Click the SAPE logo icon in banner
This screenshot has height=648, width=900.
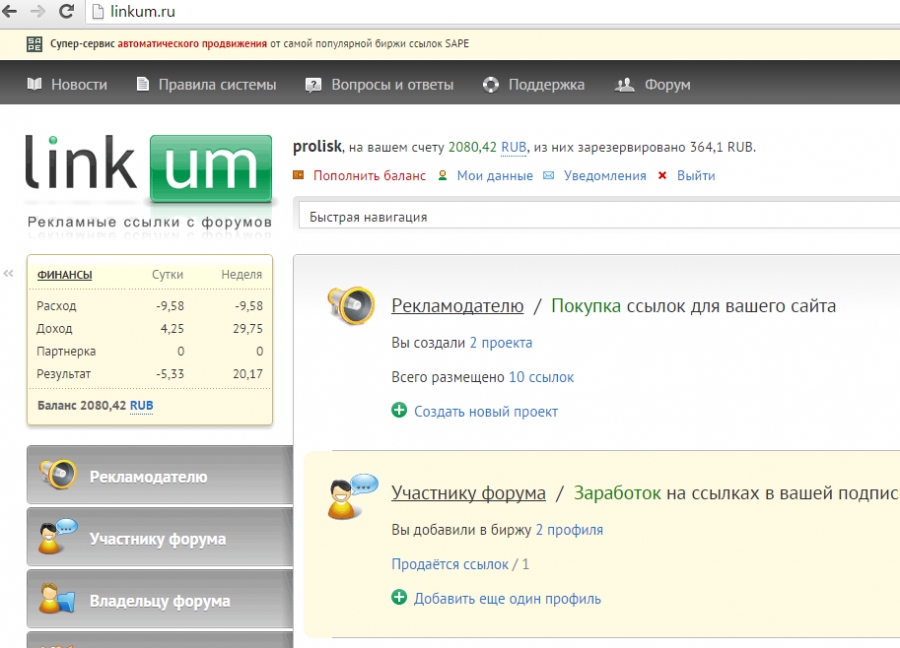coord(35,44)
